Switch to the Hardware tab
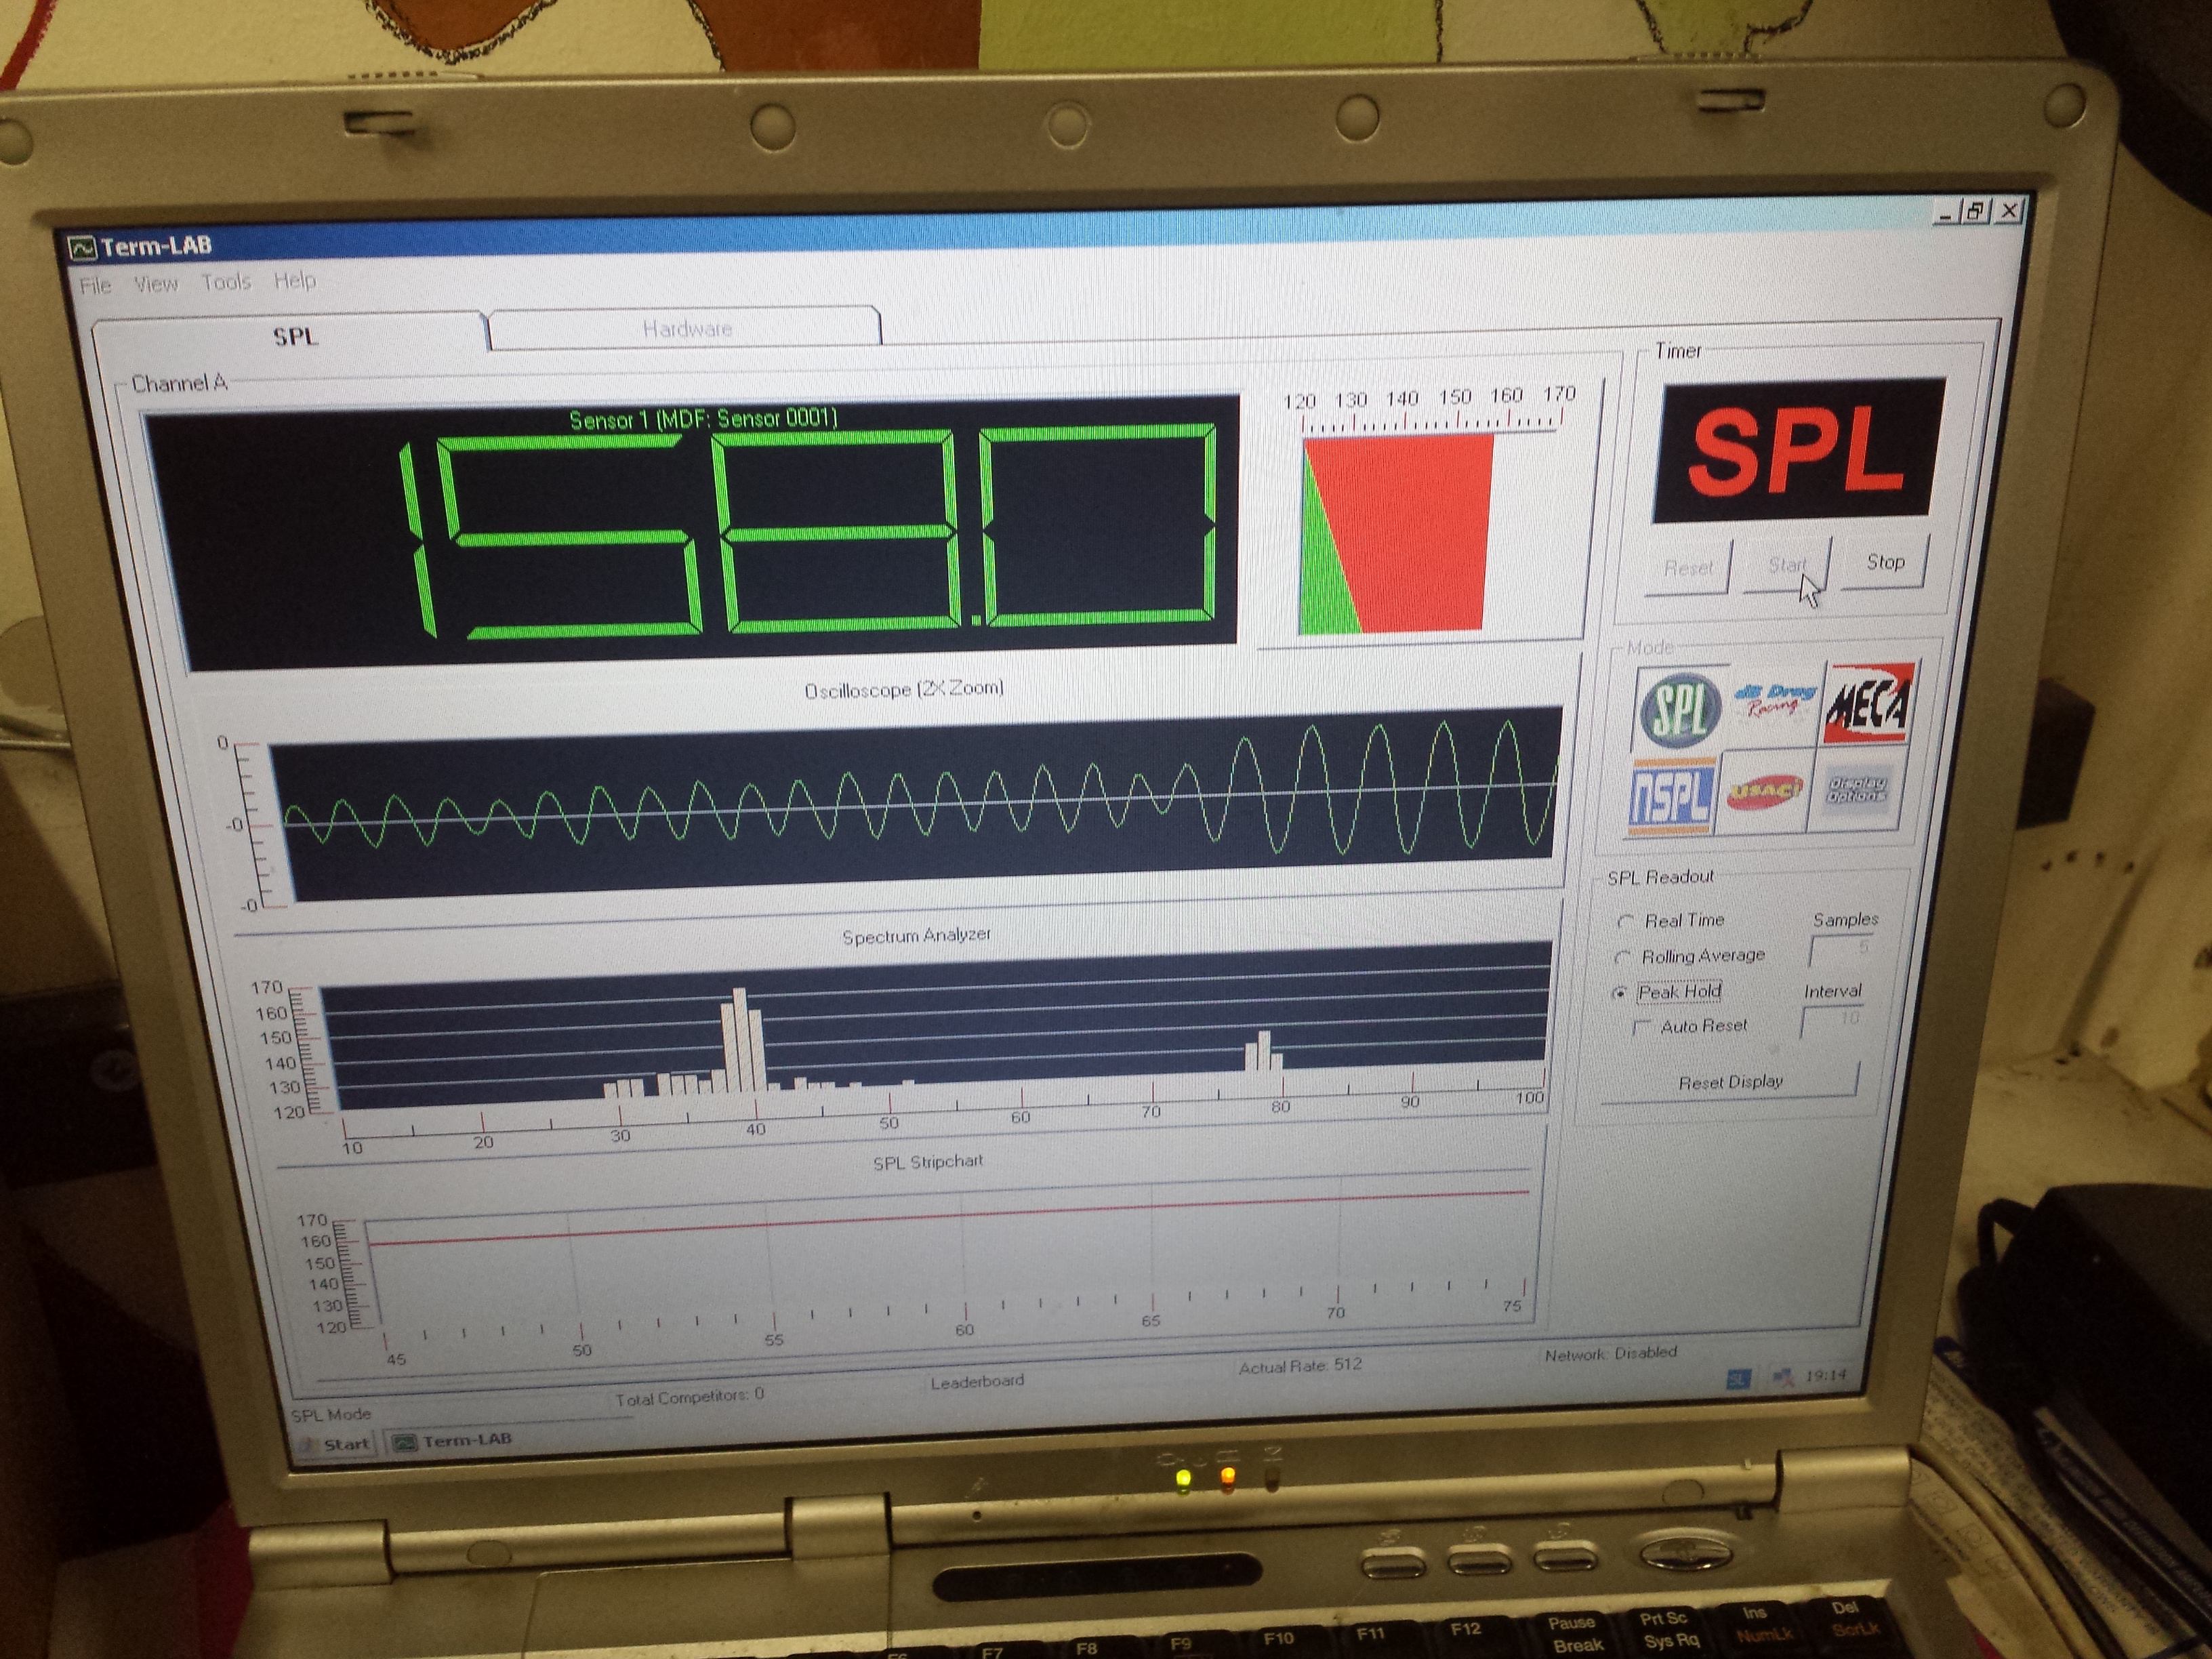2212x1659 pixels. point(686,328)
